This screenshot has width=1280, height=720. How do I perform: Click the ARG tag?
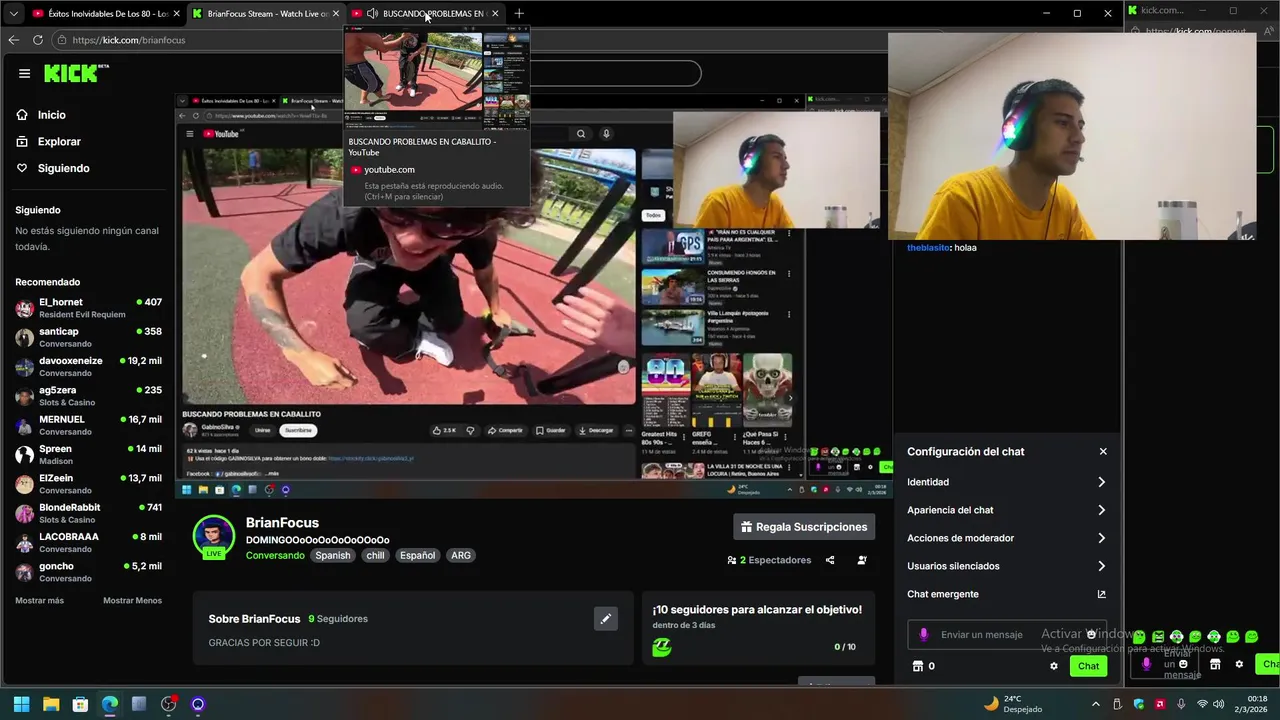point(461,555)
